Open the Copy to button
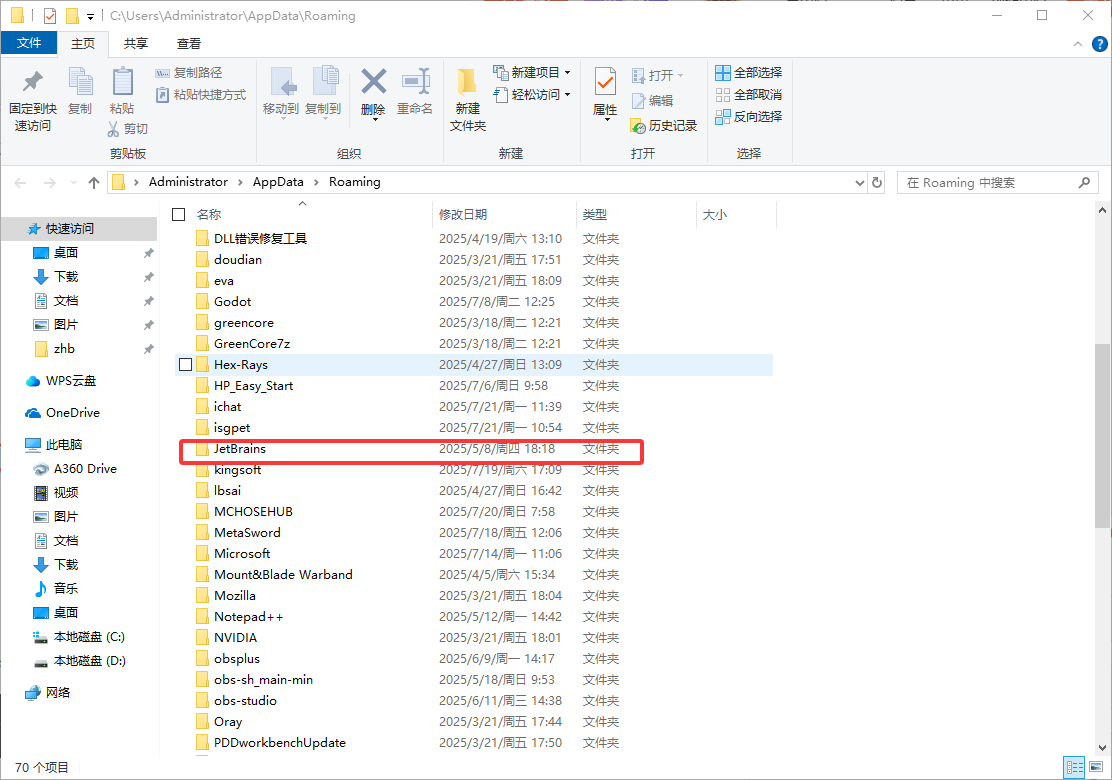Screen dimensions: 1112x780 pos(323,92)
